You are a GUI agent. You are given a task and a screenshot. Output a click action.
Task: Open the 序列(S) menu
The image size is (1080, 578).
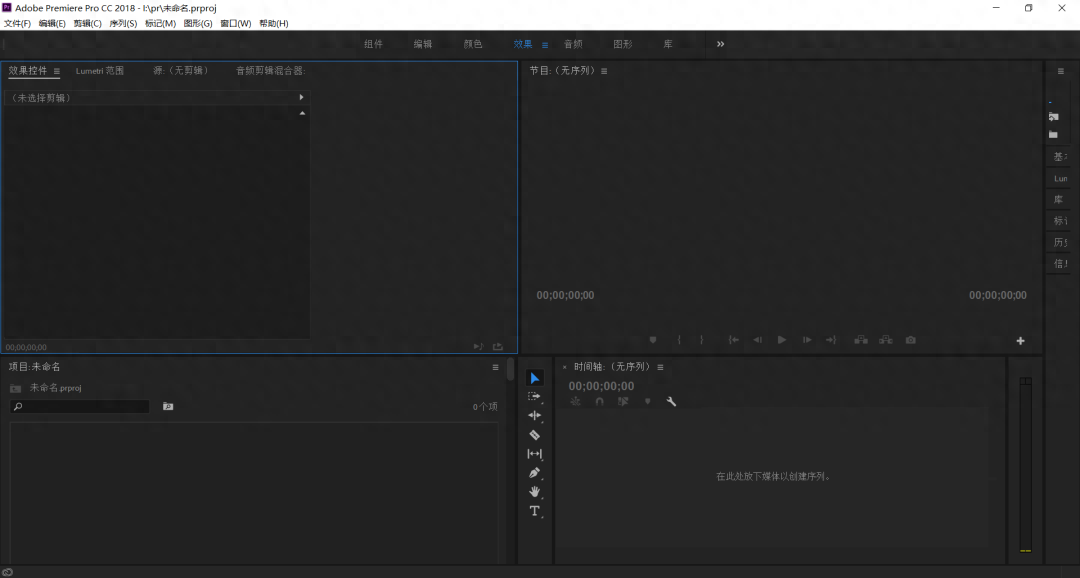[123, 23]
